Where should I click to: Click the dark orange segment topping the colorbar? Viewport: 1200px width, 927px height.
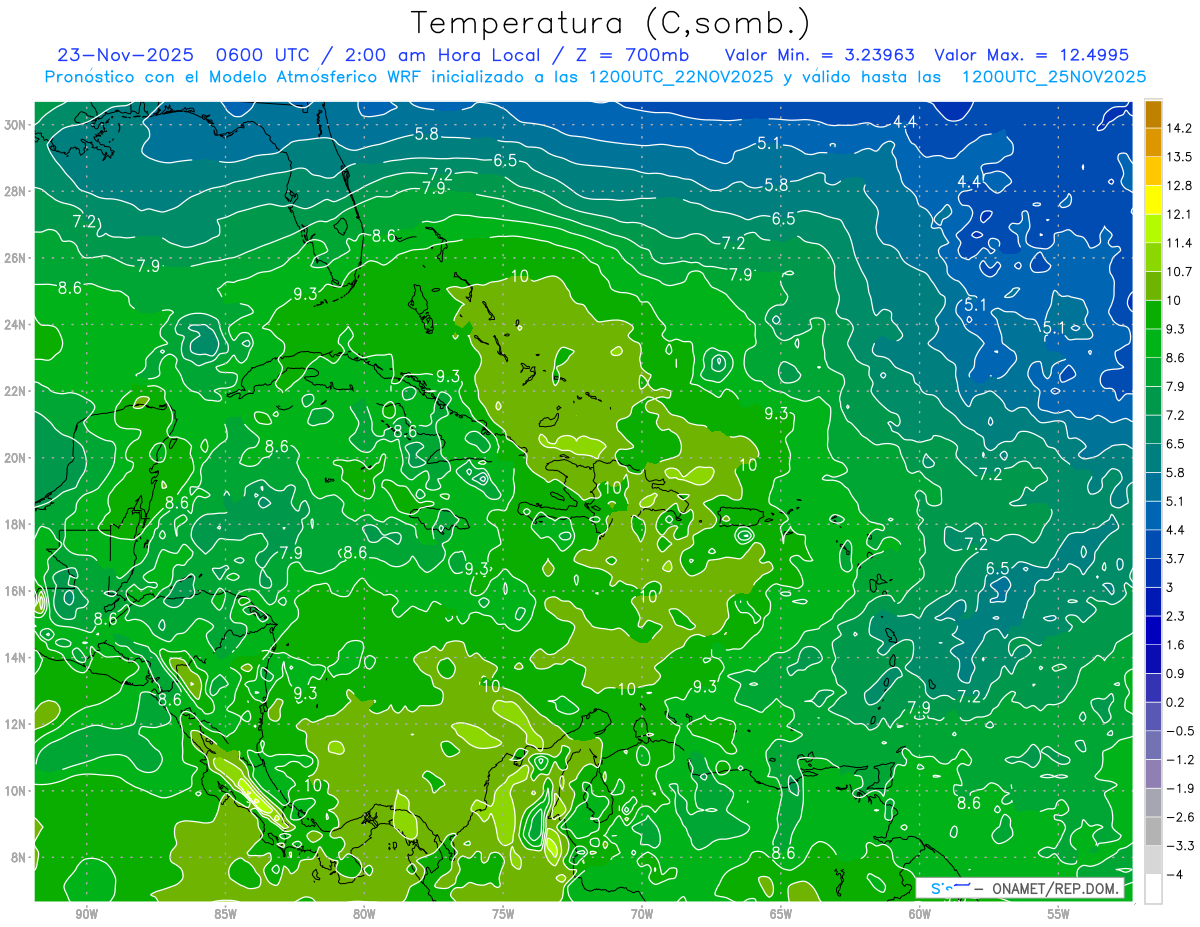pyautogui.click(x=1154, y=114)
